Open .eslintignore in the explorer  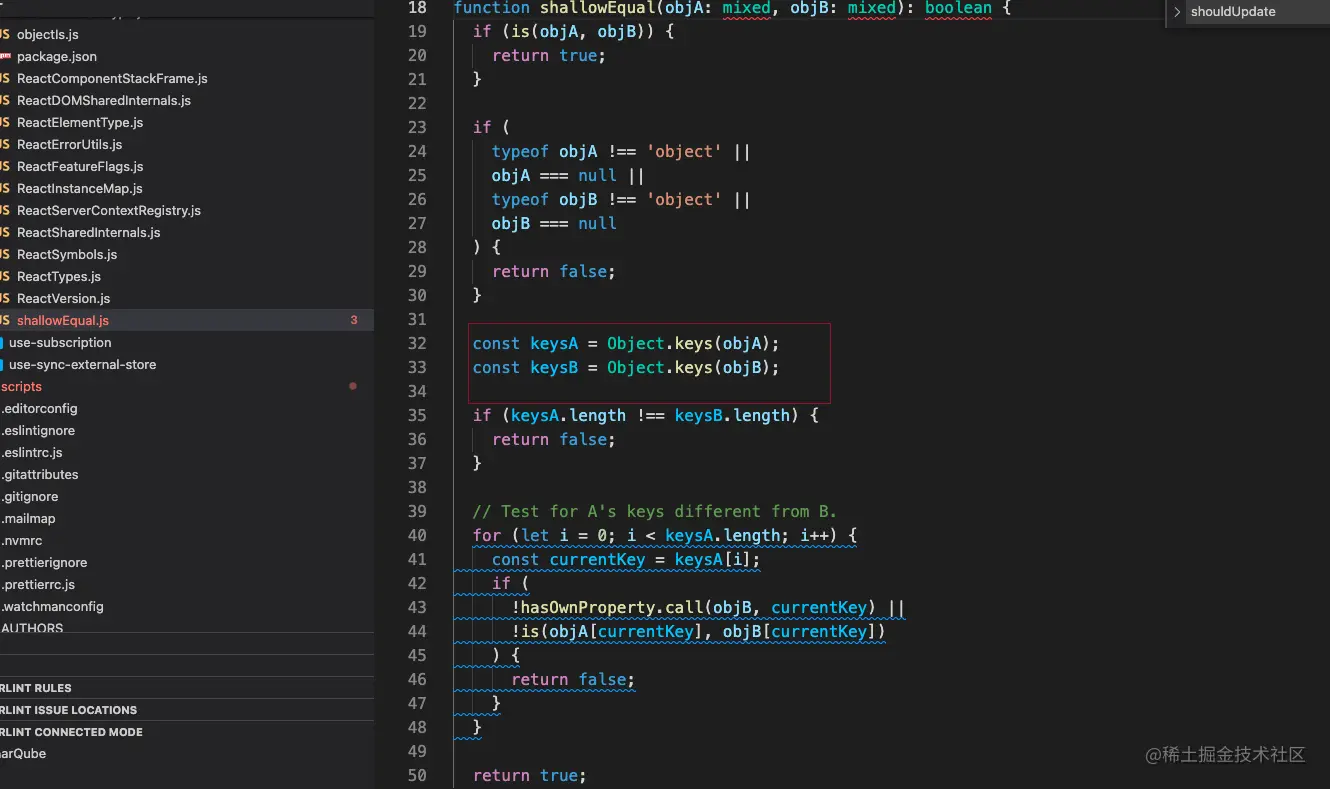coord(38,430)
